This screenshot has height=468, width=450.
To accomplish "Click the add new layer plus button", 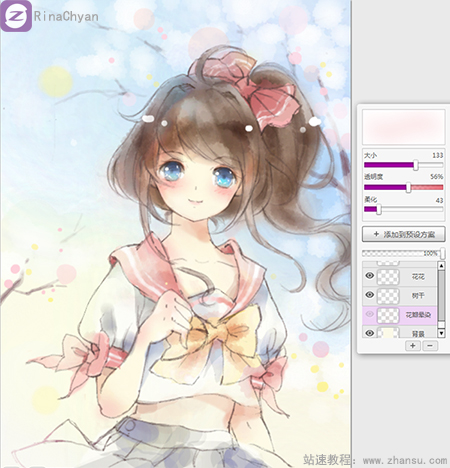I will click(x=413, y=346).
